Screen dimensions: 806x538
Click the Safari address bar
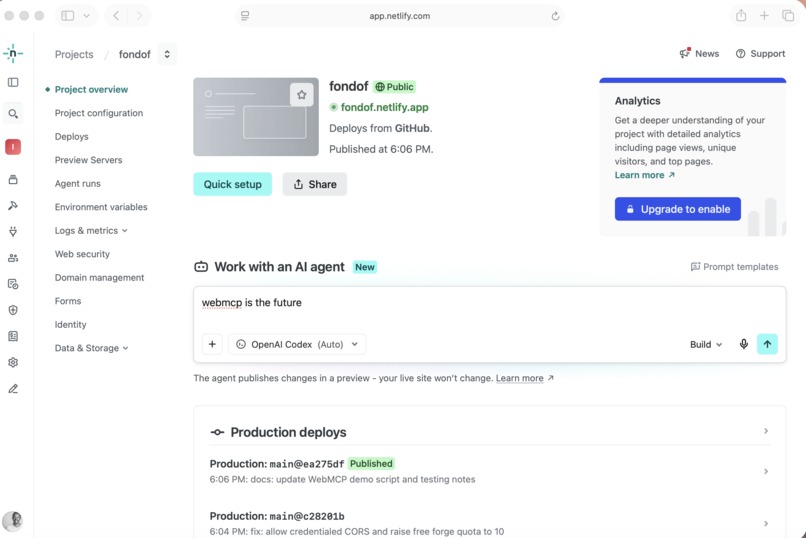pyautogui.click(x=399, y=16)
